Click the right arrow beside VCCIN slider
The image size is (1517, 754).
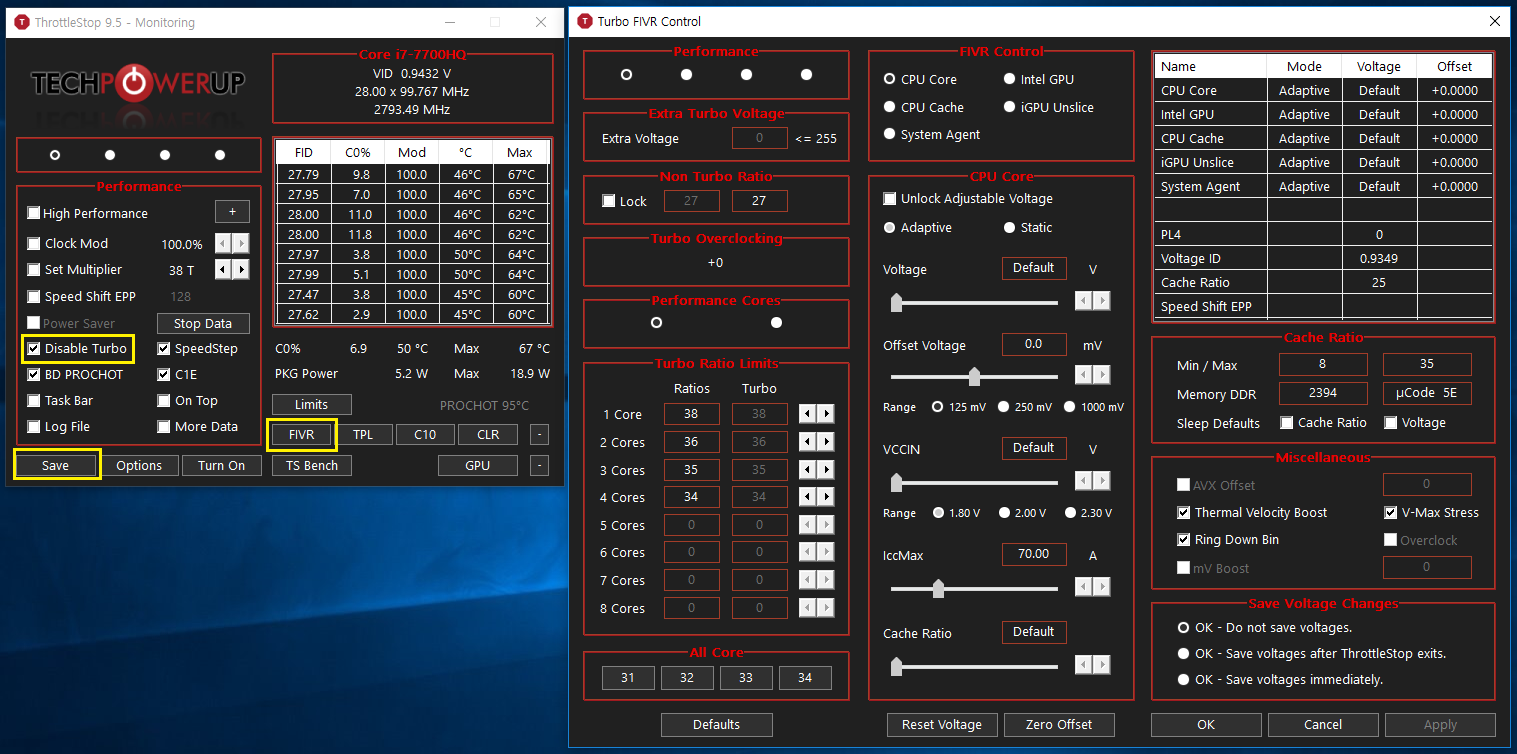[1101, 481]
